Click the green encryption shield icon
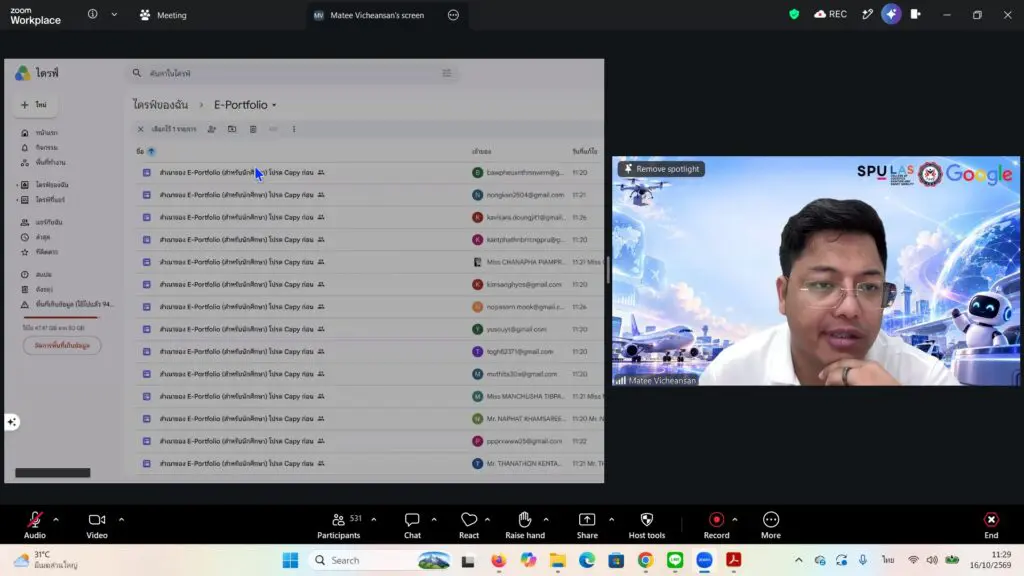This screenshot has height=576, width=1024. pyautogui.click(x=794, y=14)
